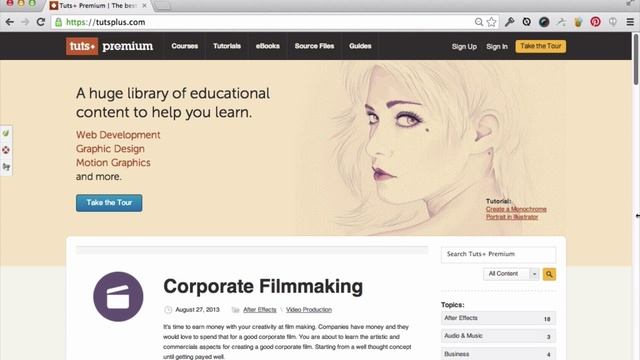The height and width of the screenshot is (360, 640).
Task: Expand the All Content dropdown
Action: pos(511,274)
